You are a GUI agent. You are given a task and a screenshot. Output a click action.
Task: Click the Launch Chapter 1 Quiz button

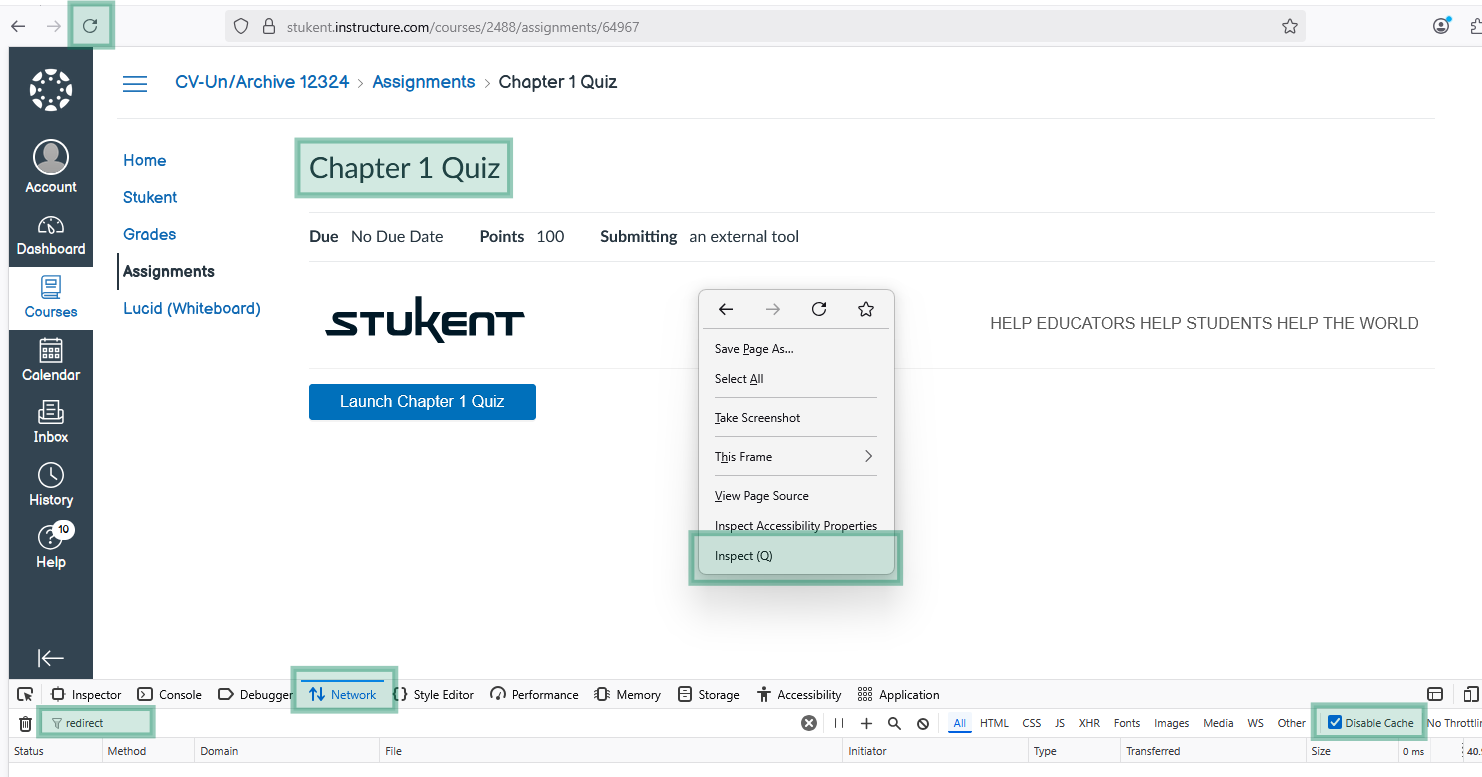[x=422, y=402]
